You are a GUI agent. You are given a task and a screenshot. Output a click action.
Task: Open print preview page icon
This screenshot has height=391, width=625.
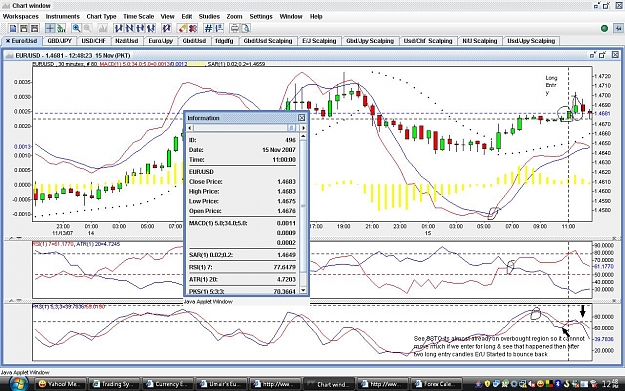click(246, 28)
